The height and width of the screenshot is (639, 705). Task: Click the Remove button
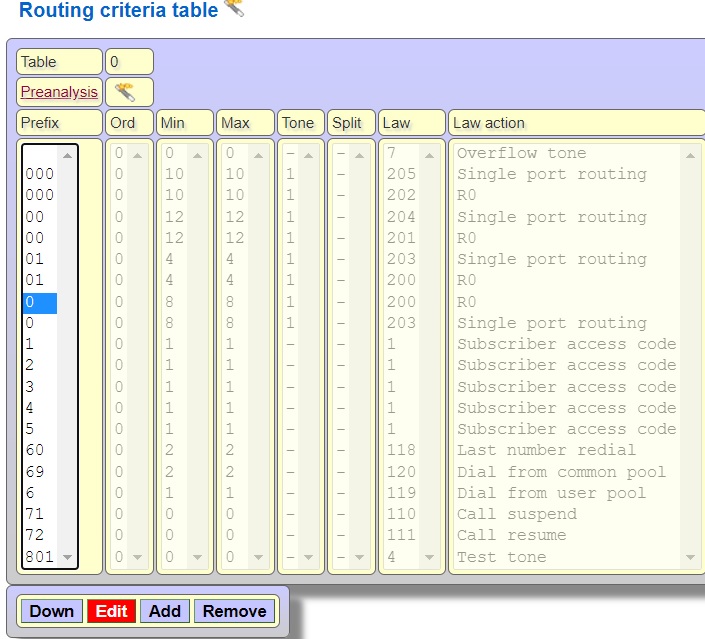[235, 611]
